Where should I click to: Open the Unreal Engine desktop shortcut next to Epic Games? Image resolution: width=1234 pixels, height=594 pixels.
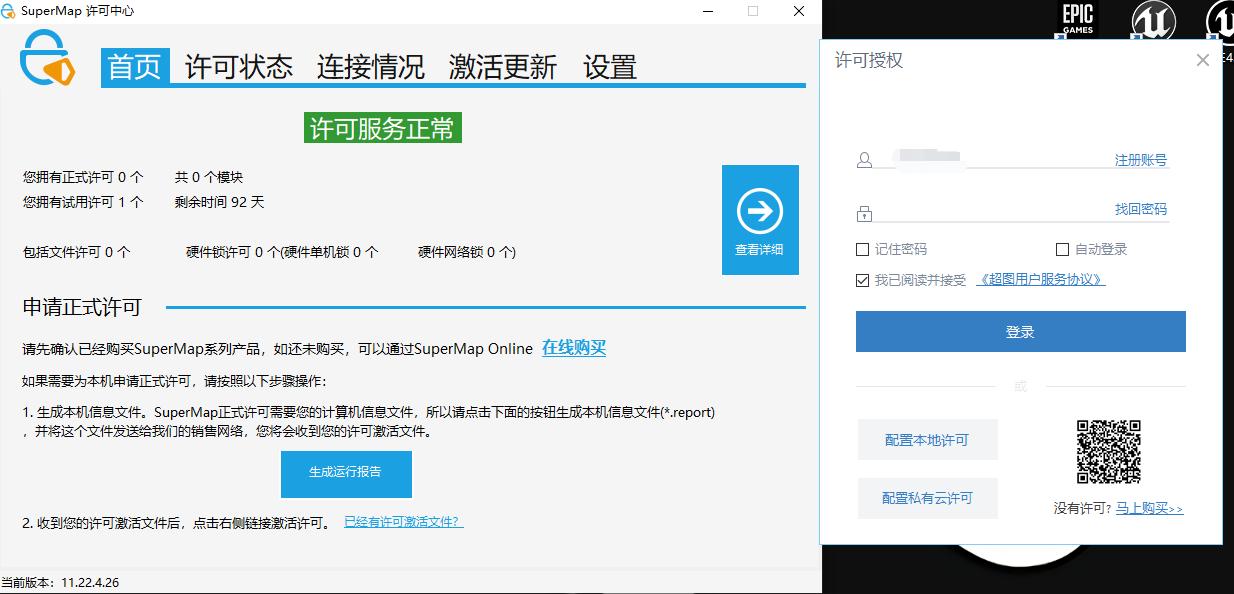coord(1153,20)
